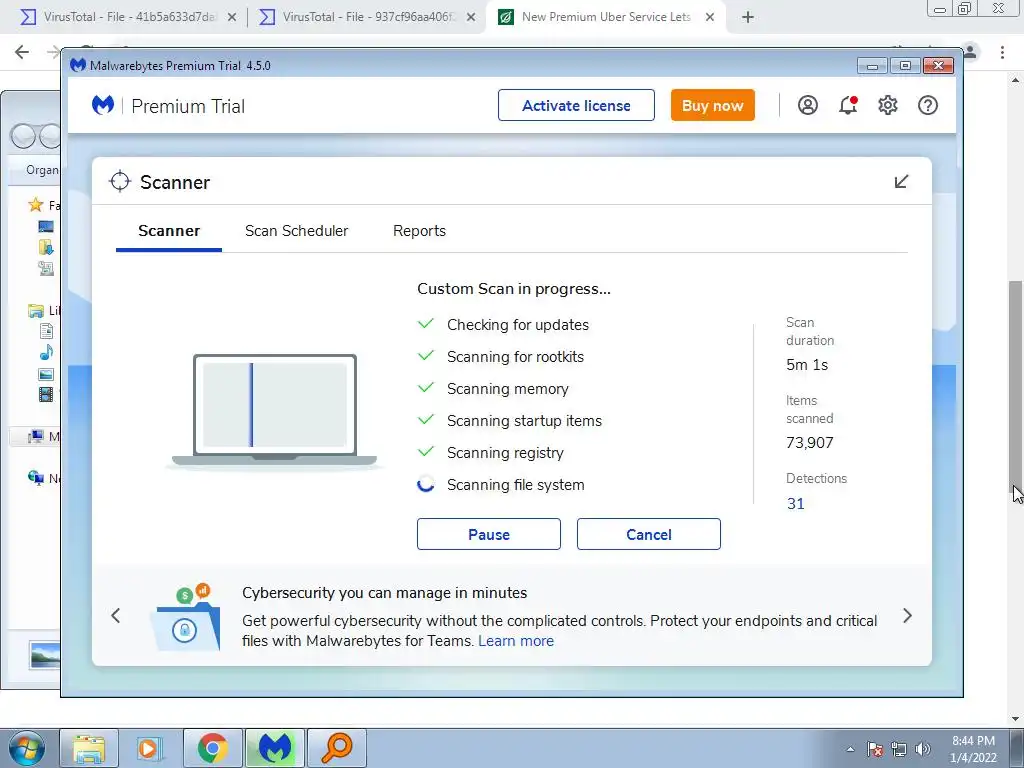Open the account profile icon

(808, 105)
